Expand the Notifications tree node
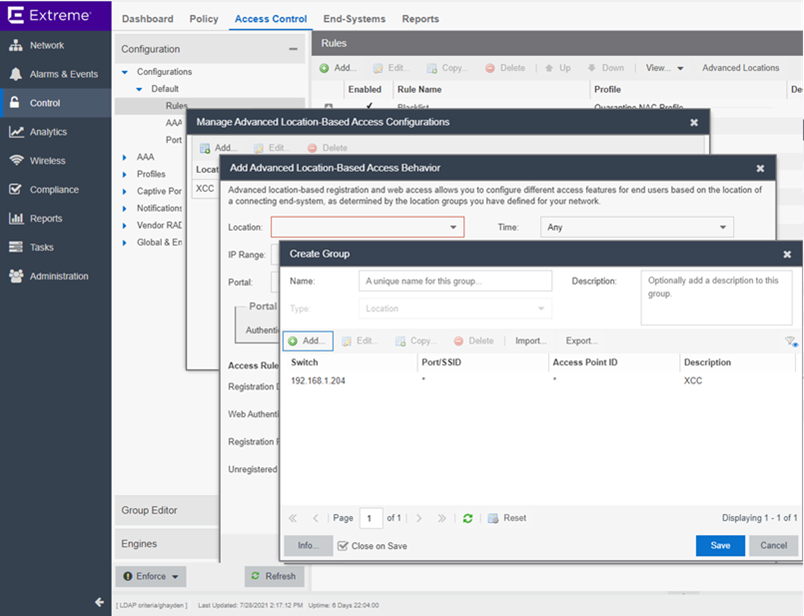The width and height of the screenshot is (804, 616). [125, 209]
